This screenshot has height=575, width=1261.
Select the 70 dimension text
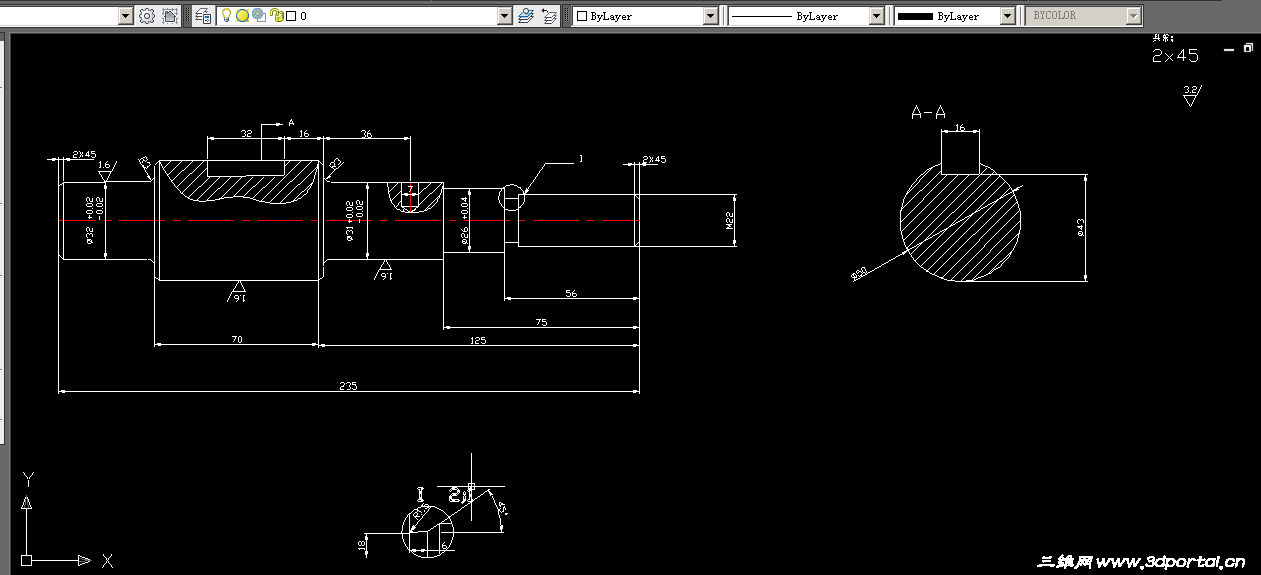pos(237,340)
